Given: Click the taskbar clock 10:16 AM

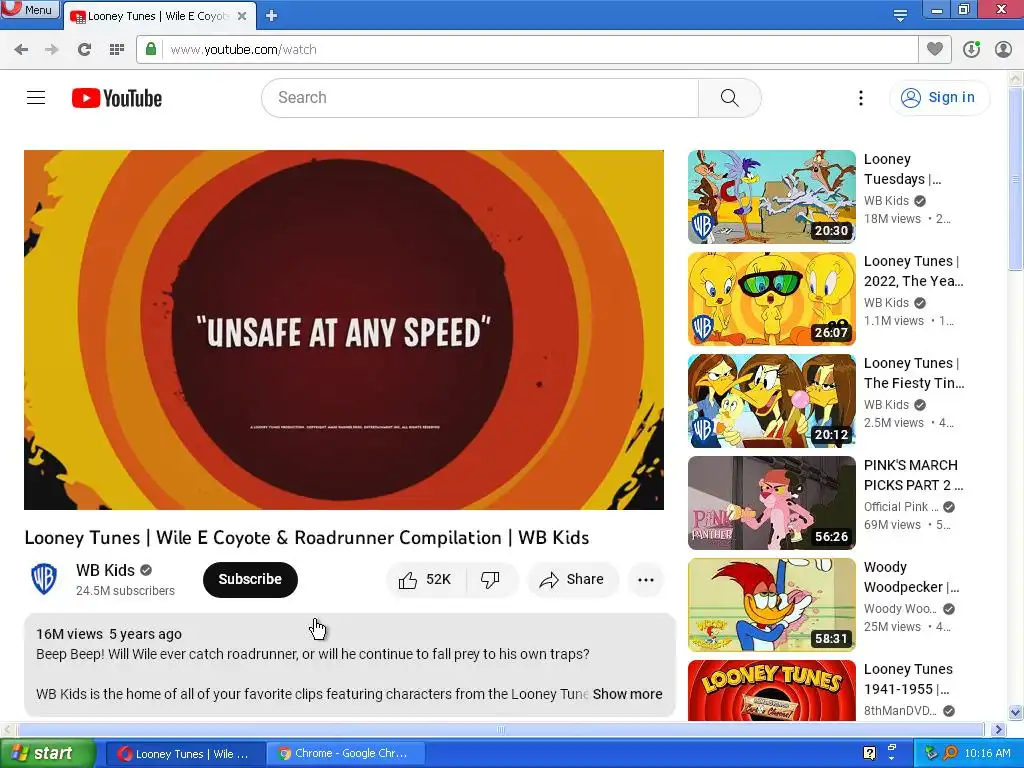Looking at the screenshot, I should tap(987, 753).
